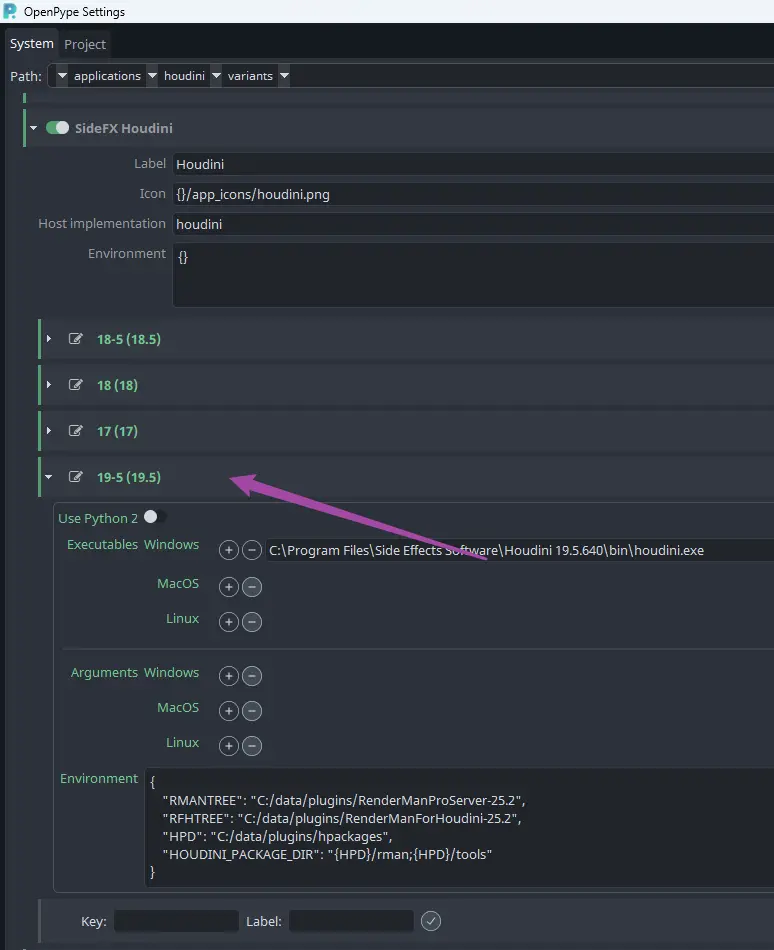Click the 18 (18) variant label
The height and width of the screenshot is (950, 774).
[117, 385]
